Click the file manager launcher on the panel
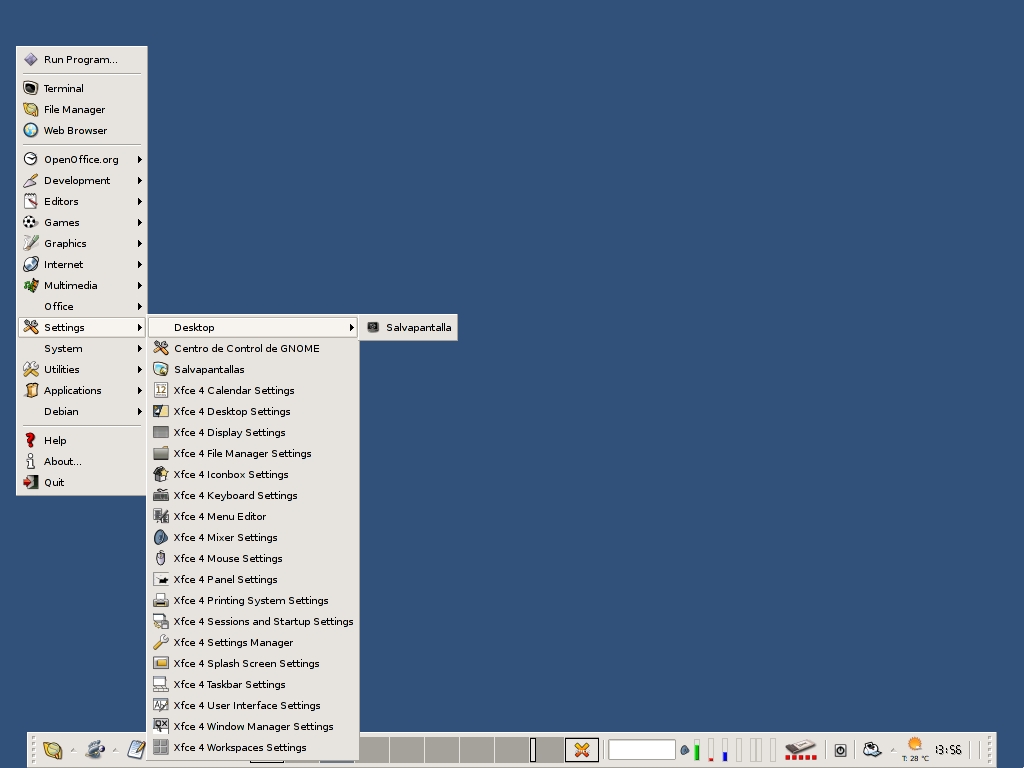 click(53, 750)
